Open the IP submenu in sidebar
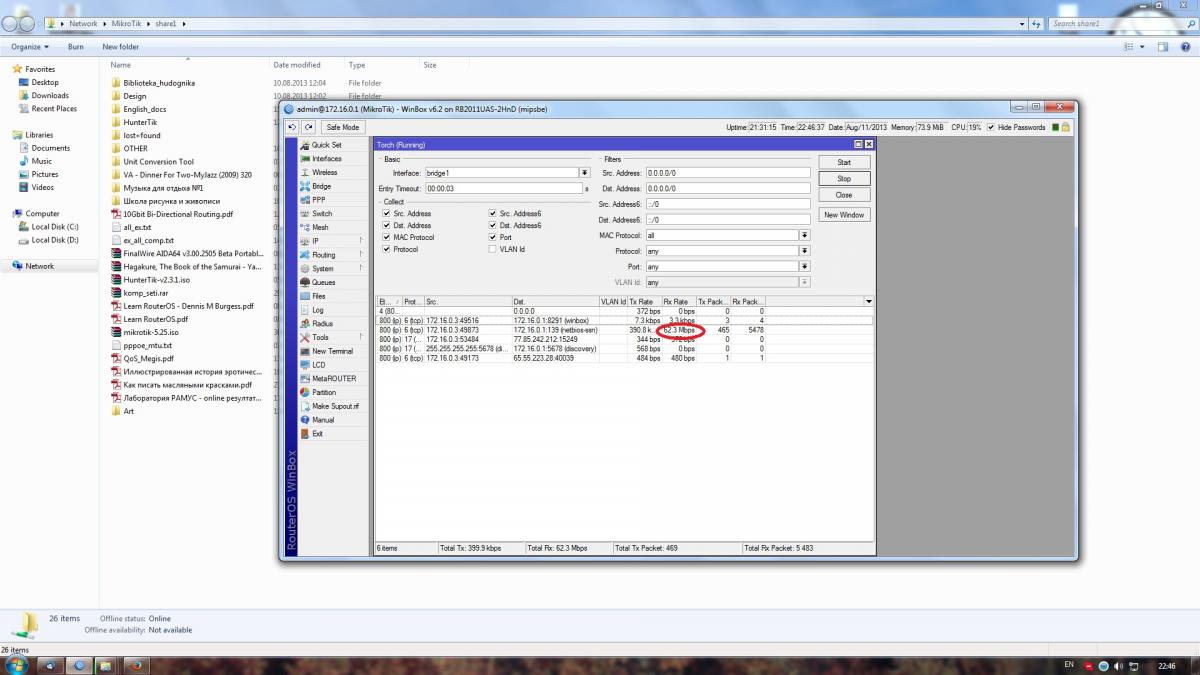The height and width of the screenshot is (675, 1200). click(x=316, y=241)
